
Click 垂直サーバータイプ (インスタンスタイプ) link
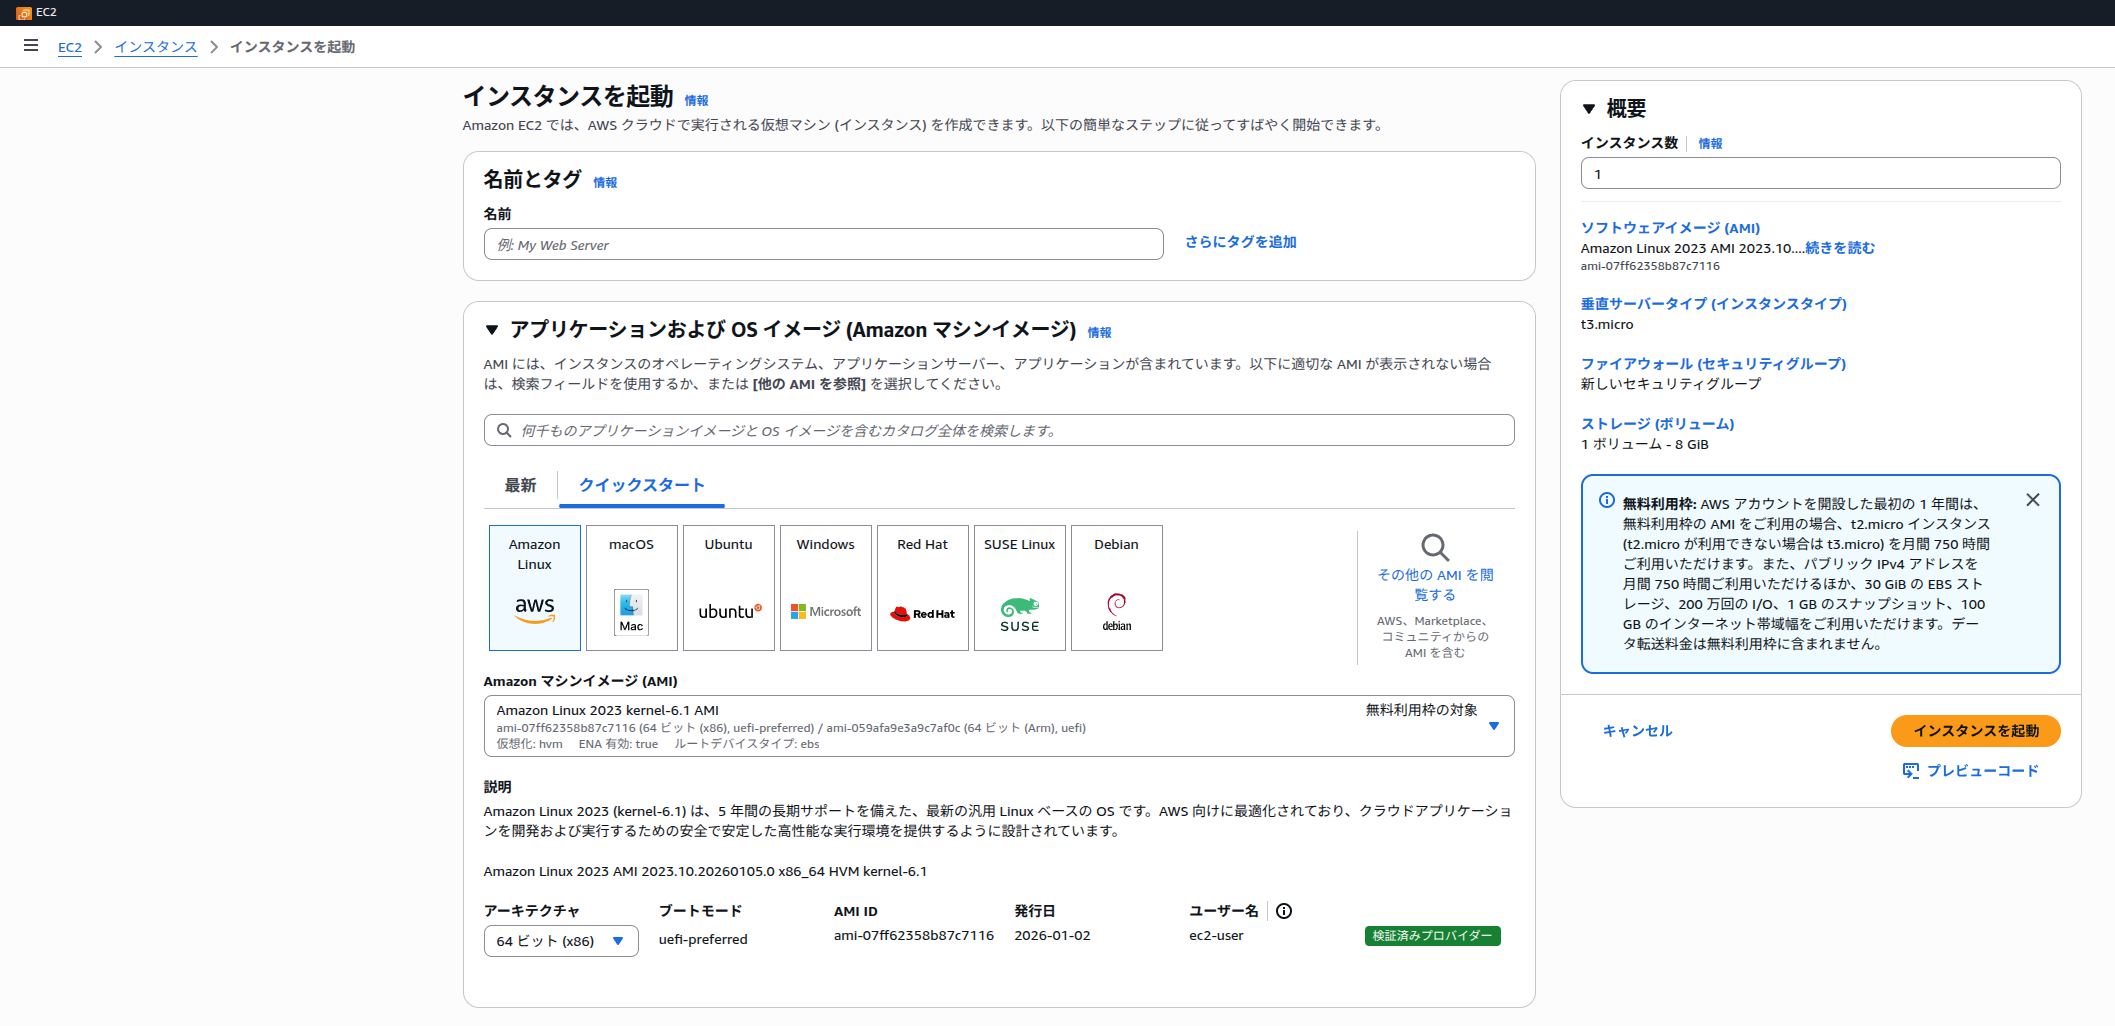coord(1713,304)
